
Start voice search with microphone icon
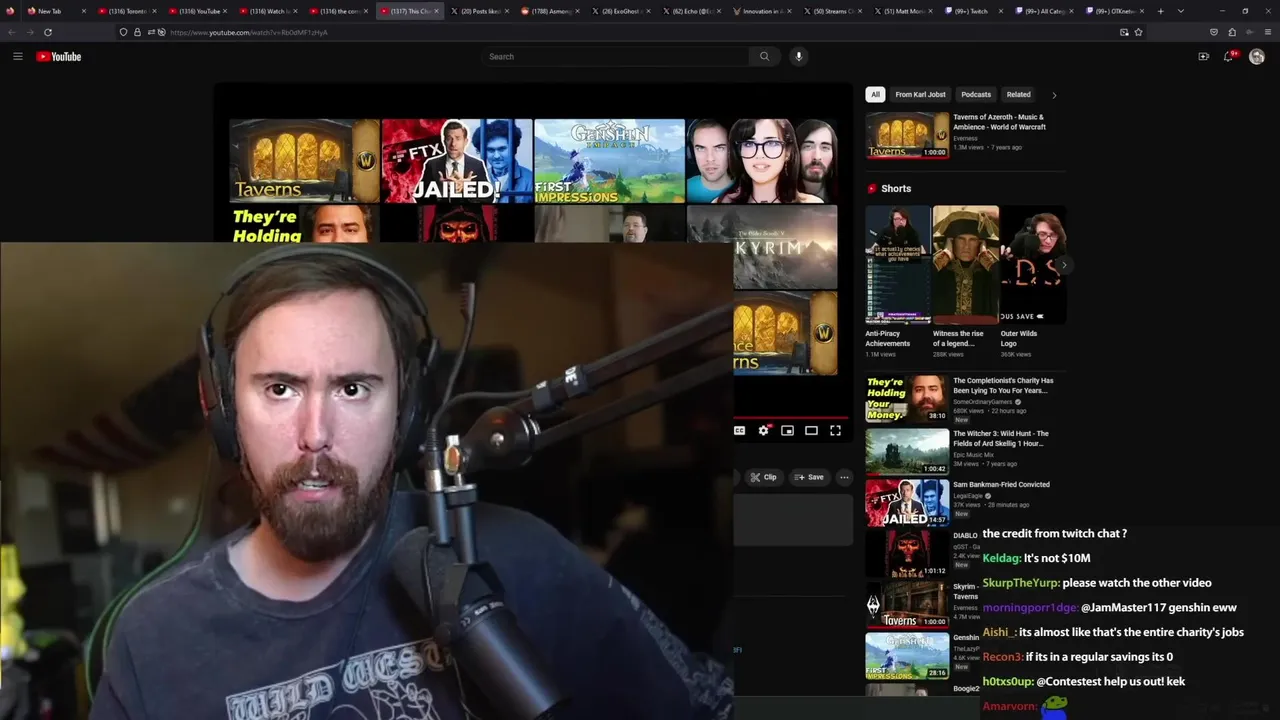pos(798,57)
